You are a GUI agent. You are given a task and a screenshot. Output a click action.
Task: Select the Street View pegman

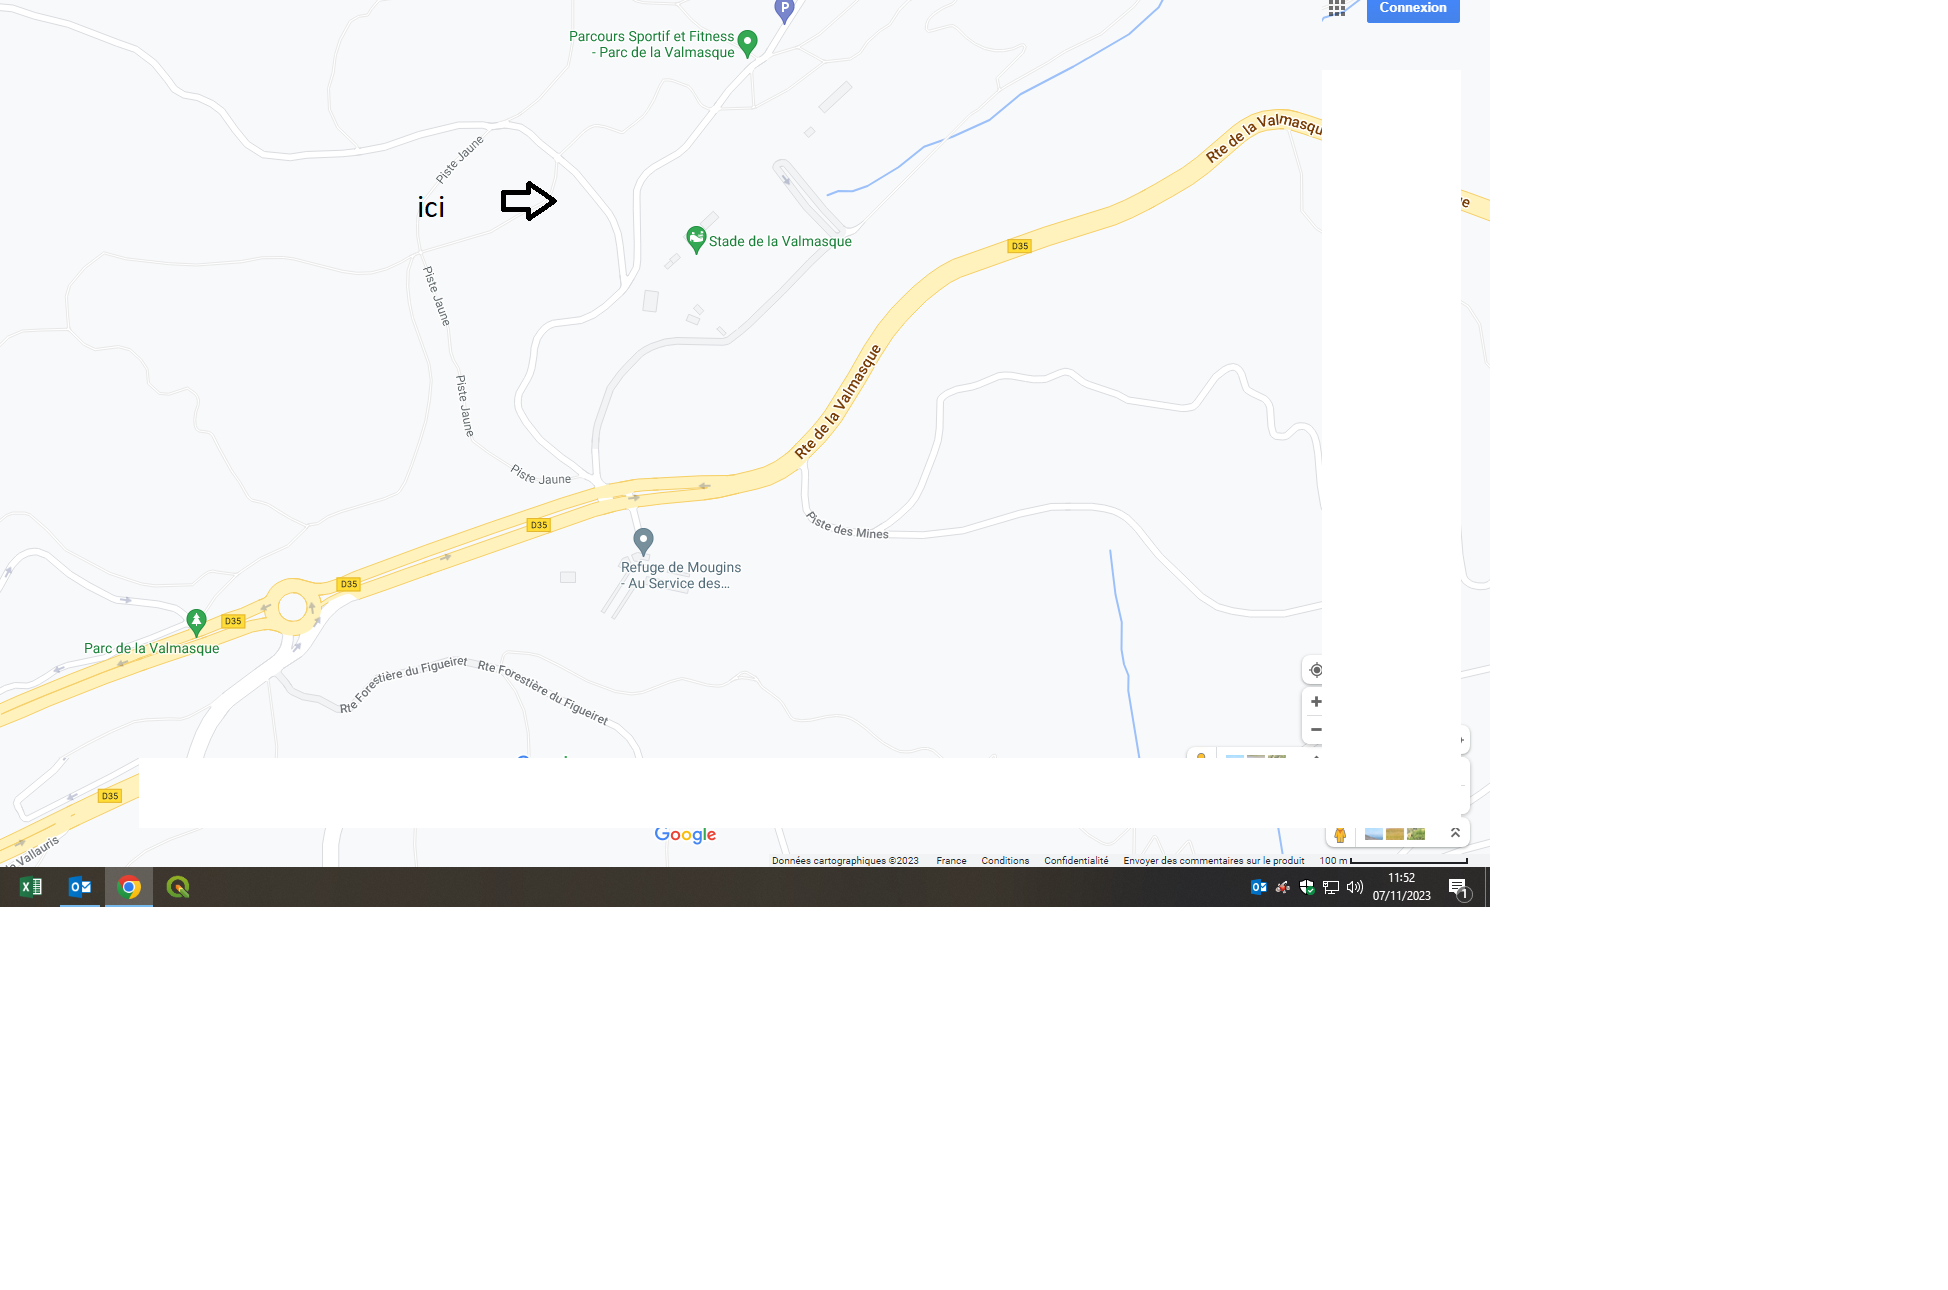pos(1340,834)
